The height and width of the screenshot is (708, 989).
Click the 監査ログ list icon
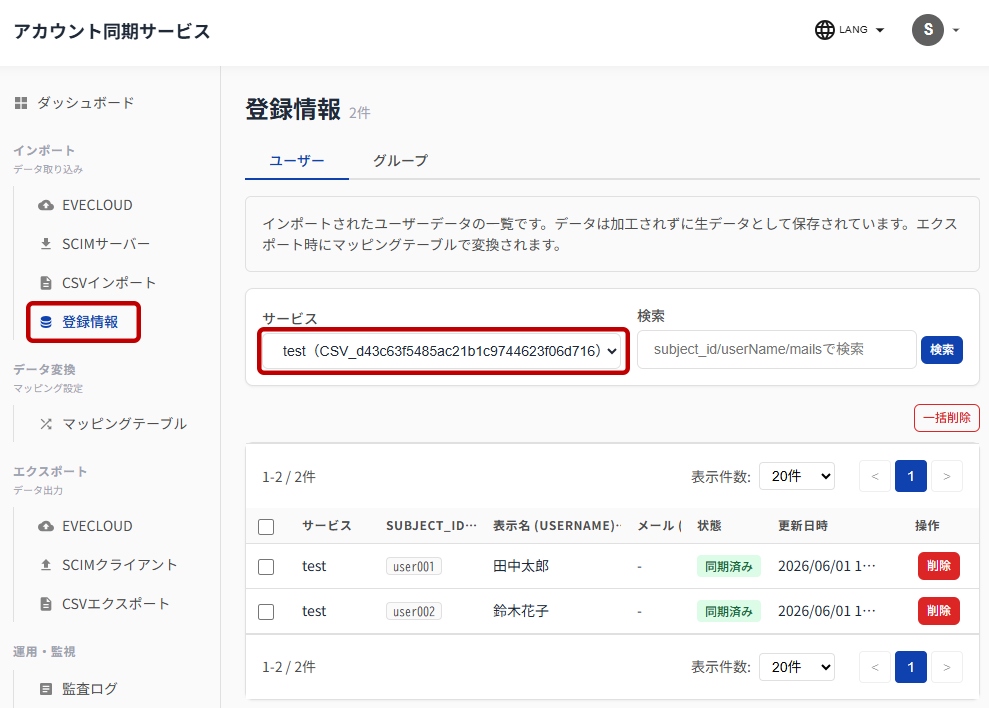coord(46,688)
